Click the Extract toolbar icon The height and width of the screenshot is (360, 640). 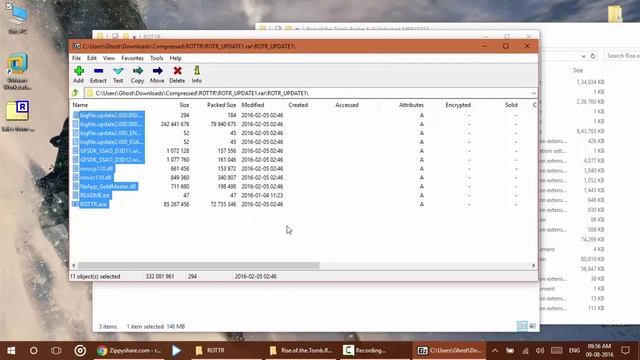click(x=98, y=75)
